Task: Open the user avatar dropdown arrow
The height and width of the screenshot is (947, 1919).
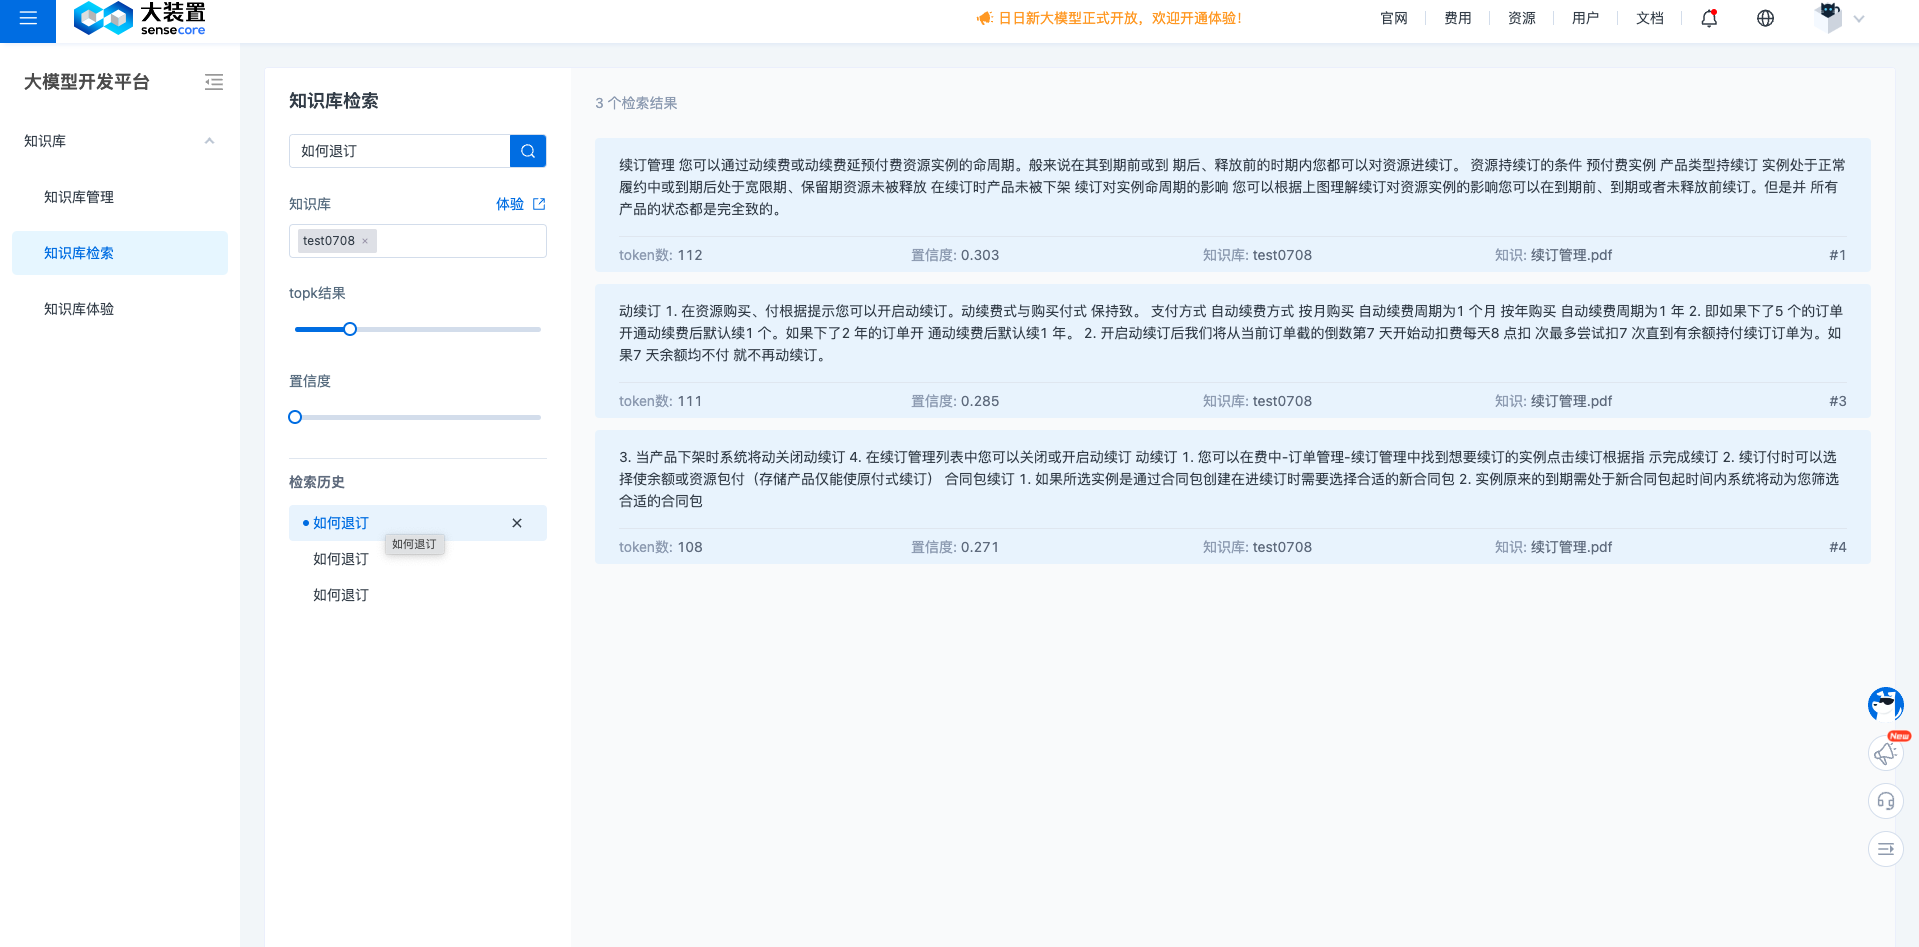Action: click(1858, 18)
